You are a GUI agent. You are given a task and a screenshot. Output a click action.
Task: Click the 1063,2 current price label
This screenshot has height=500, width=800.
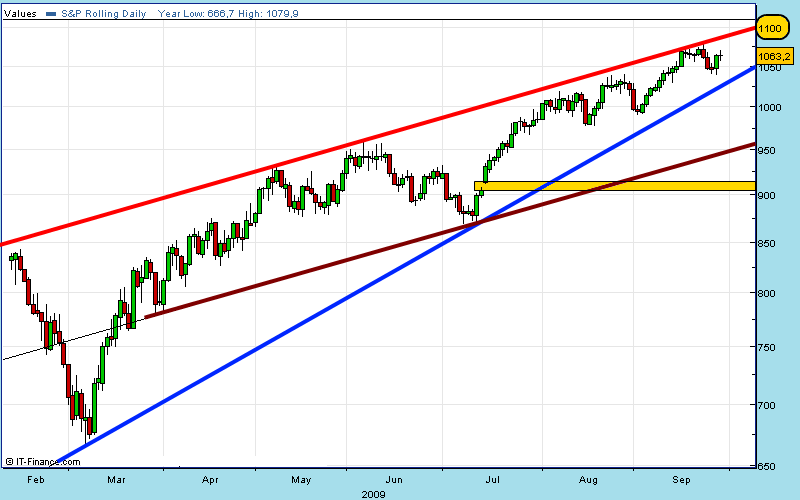tap(771, 57)
